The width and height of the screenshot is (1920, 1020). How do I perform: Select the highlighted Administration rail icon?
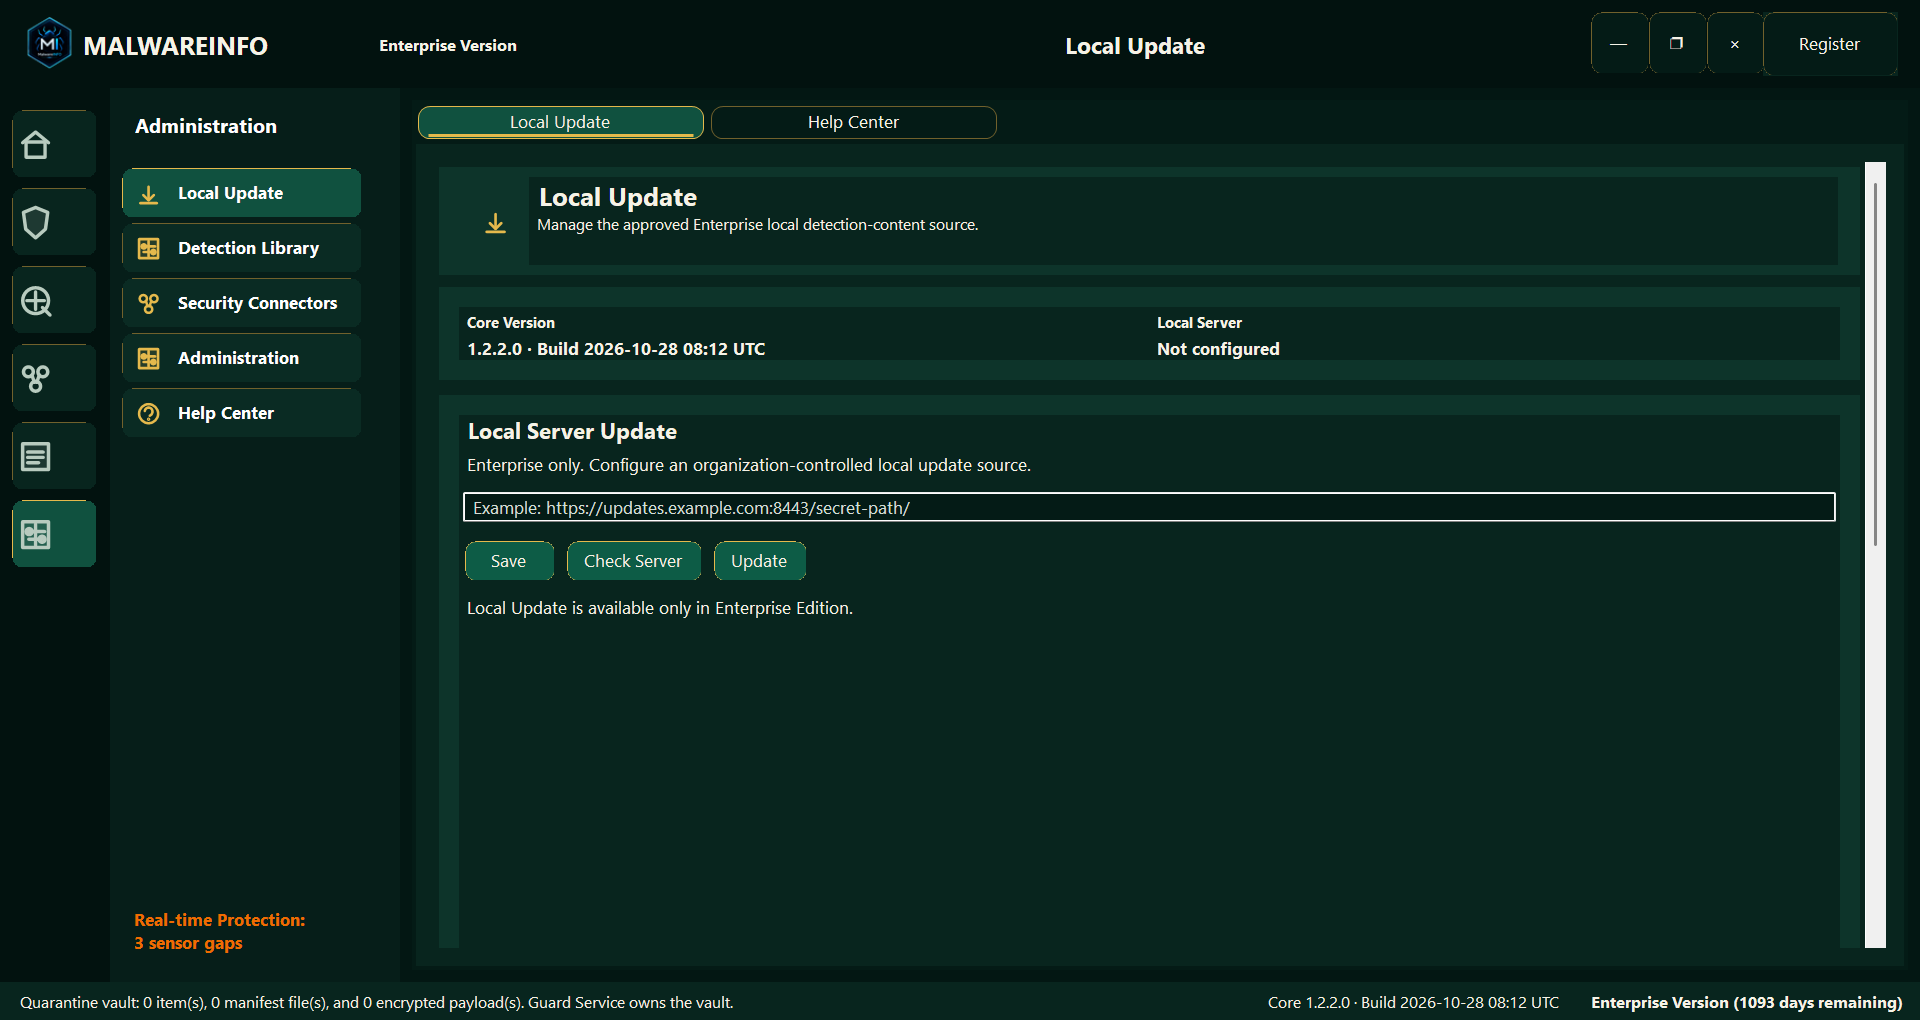54,535
